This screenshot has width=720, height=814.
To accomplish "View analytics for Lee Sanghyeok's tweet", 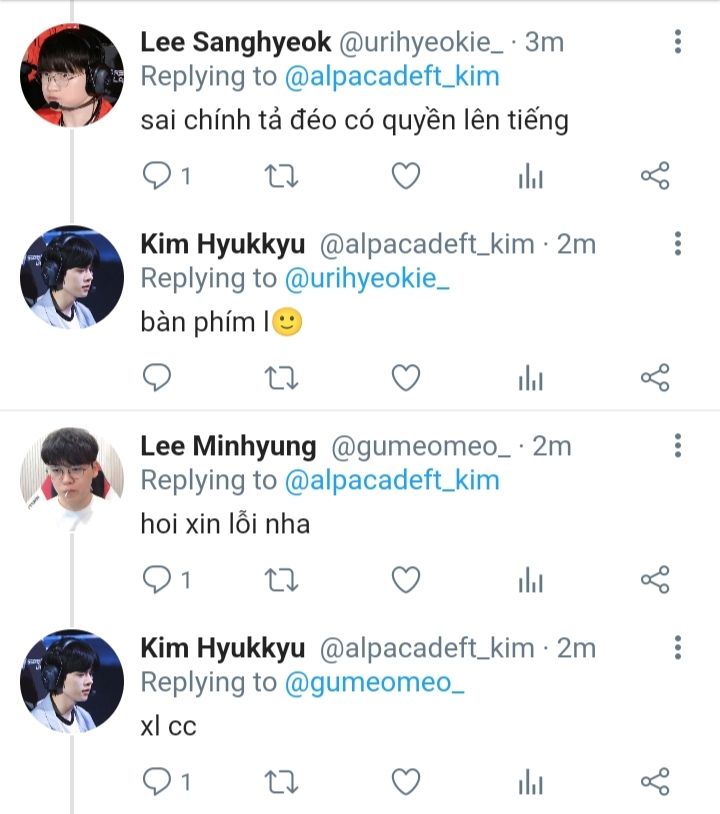I will [530, 177].
